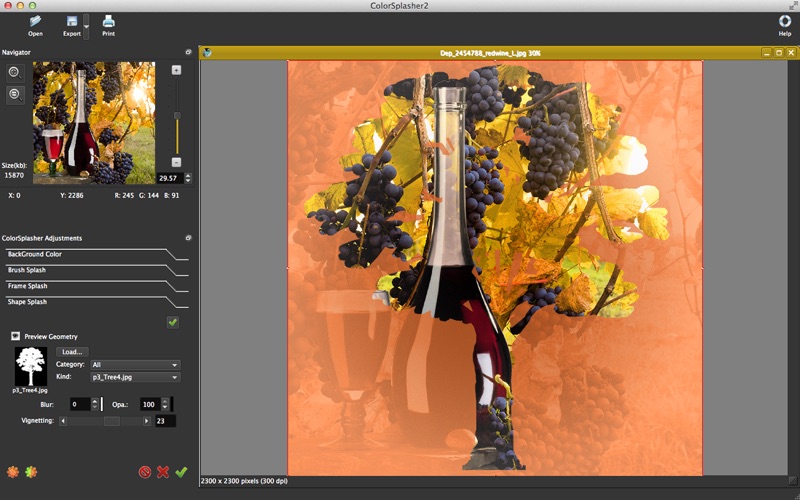This screenshot has width=800, height=500.
Task: Click the Vignetting slider left arrow
Action: [x=63, y=421]
